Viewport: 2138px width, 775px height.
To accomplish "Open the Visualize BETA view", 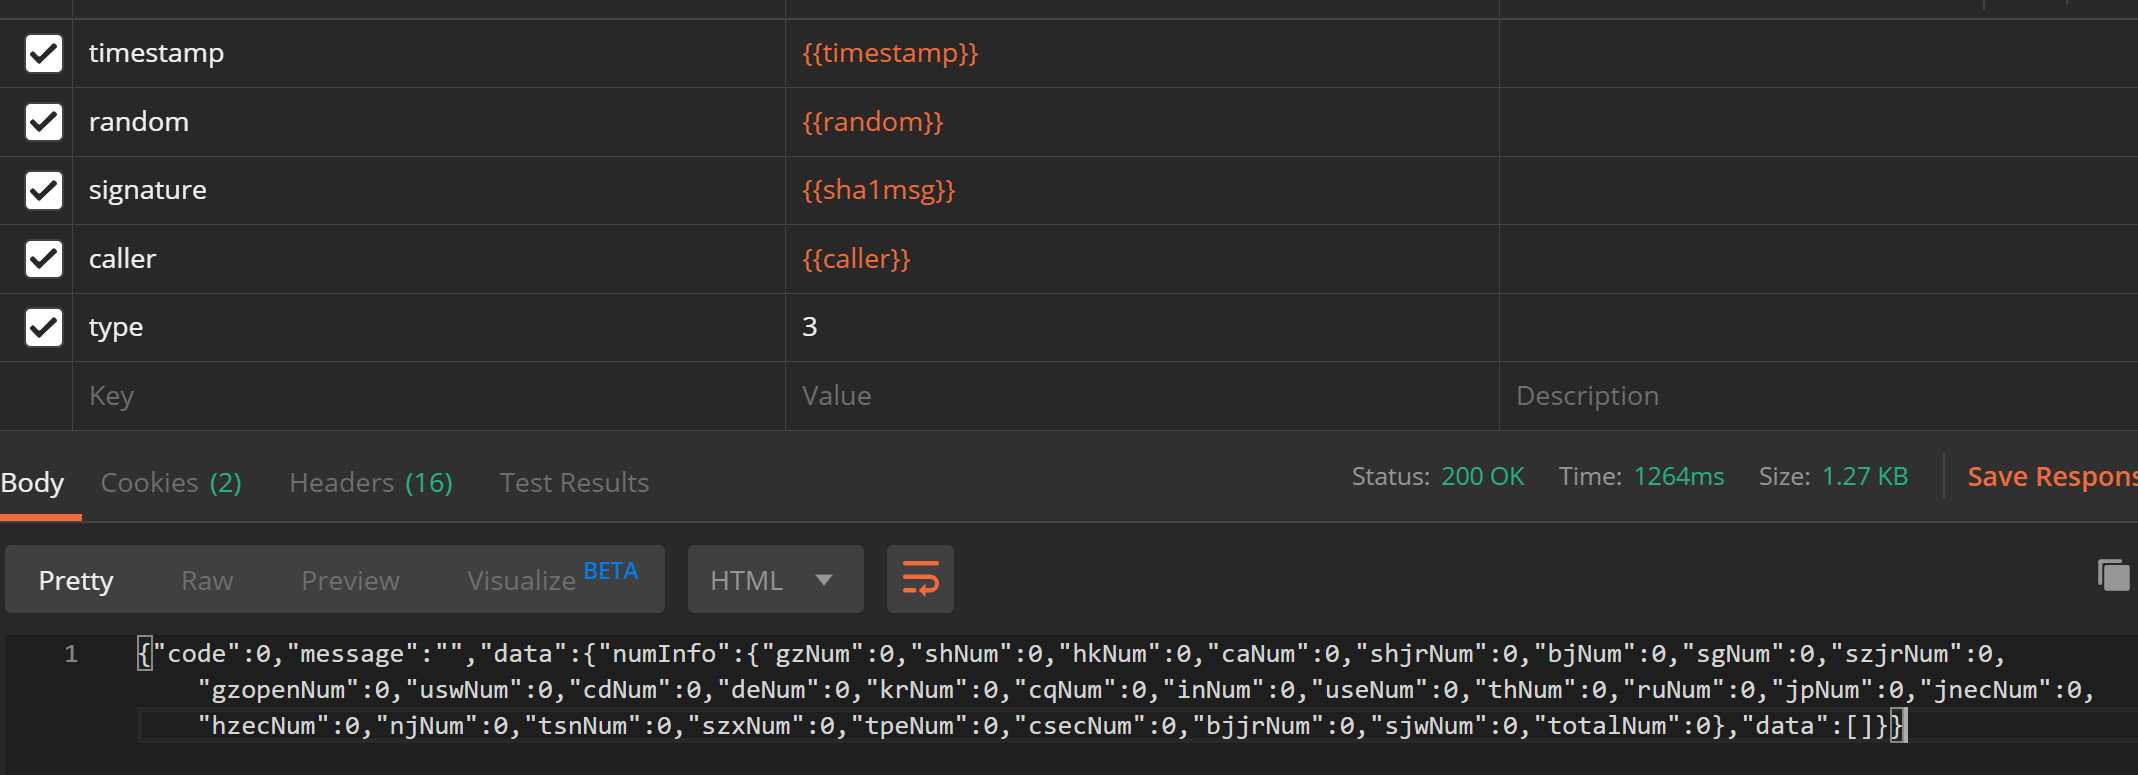I will 552,579.
